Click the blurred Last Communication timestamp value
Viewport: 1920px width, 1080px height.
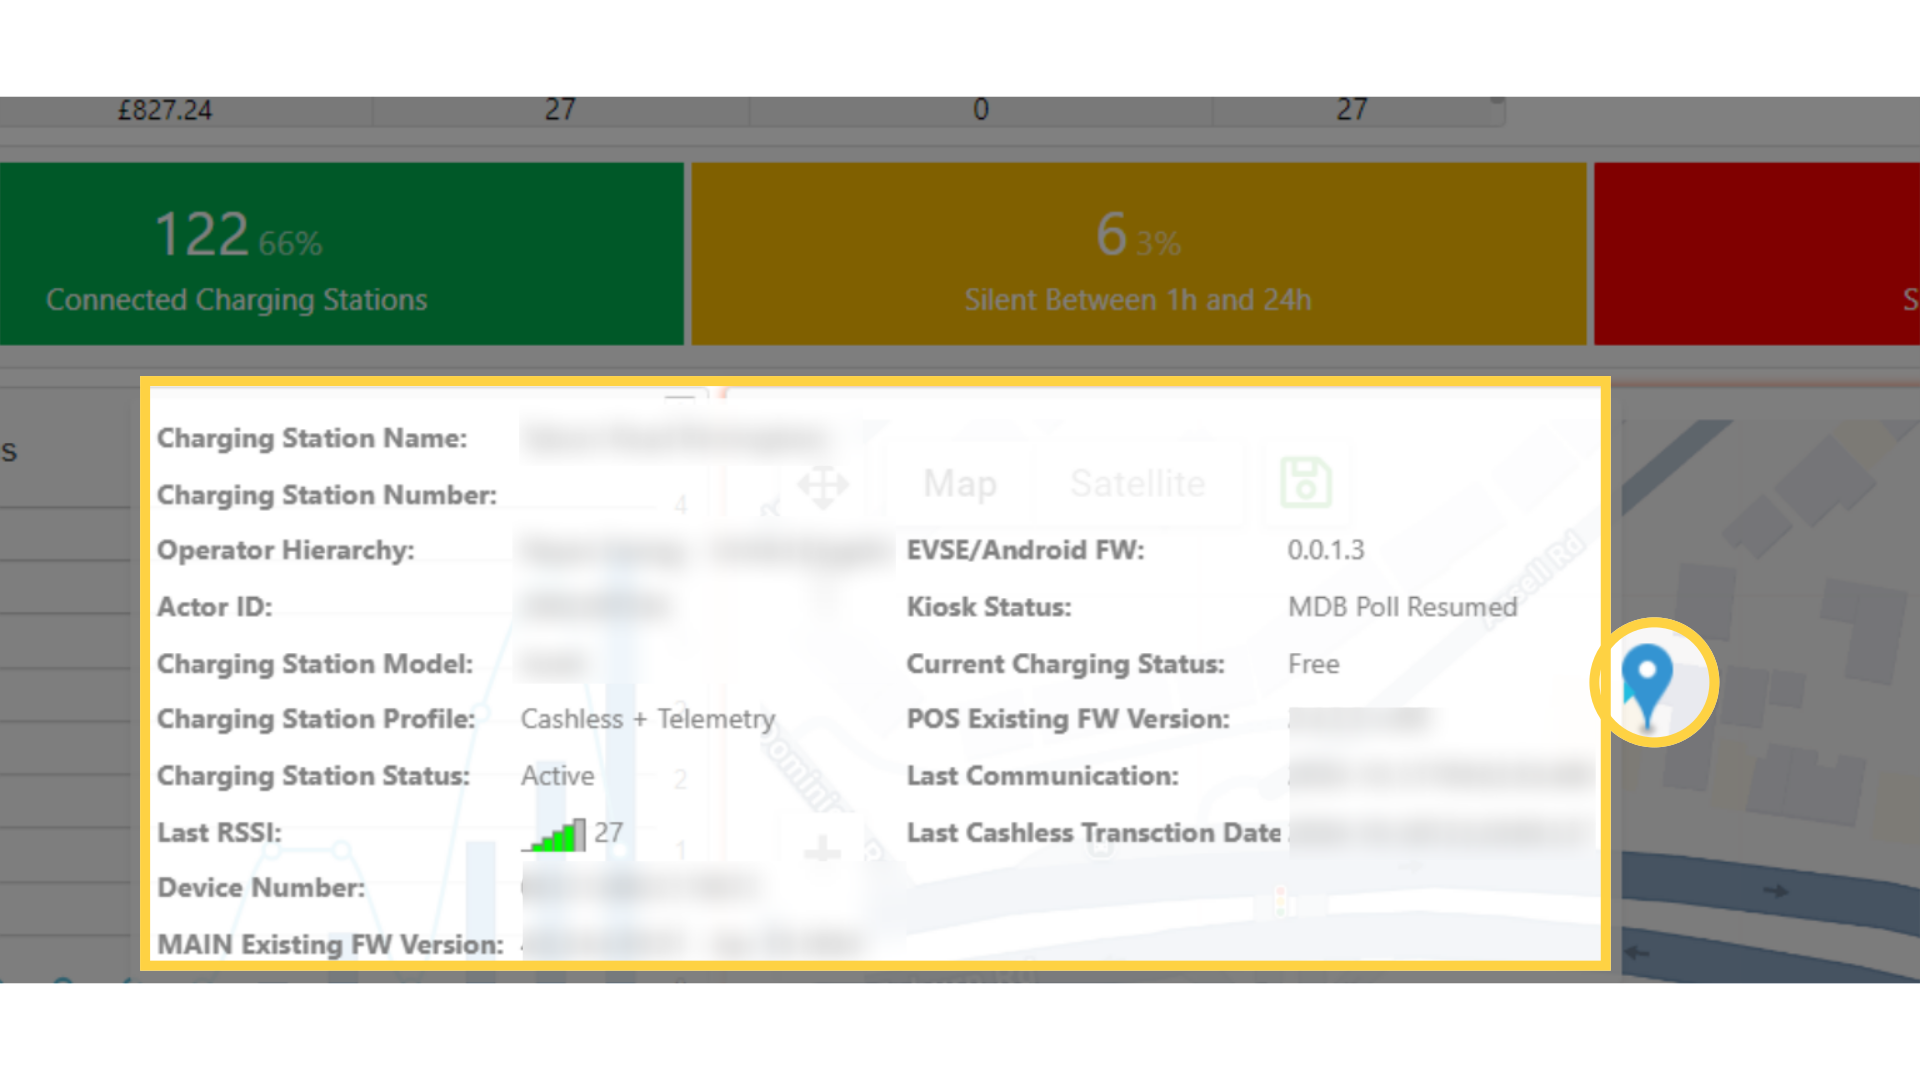[1440, 776]
